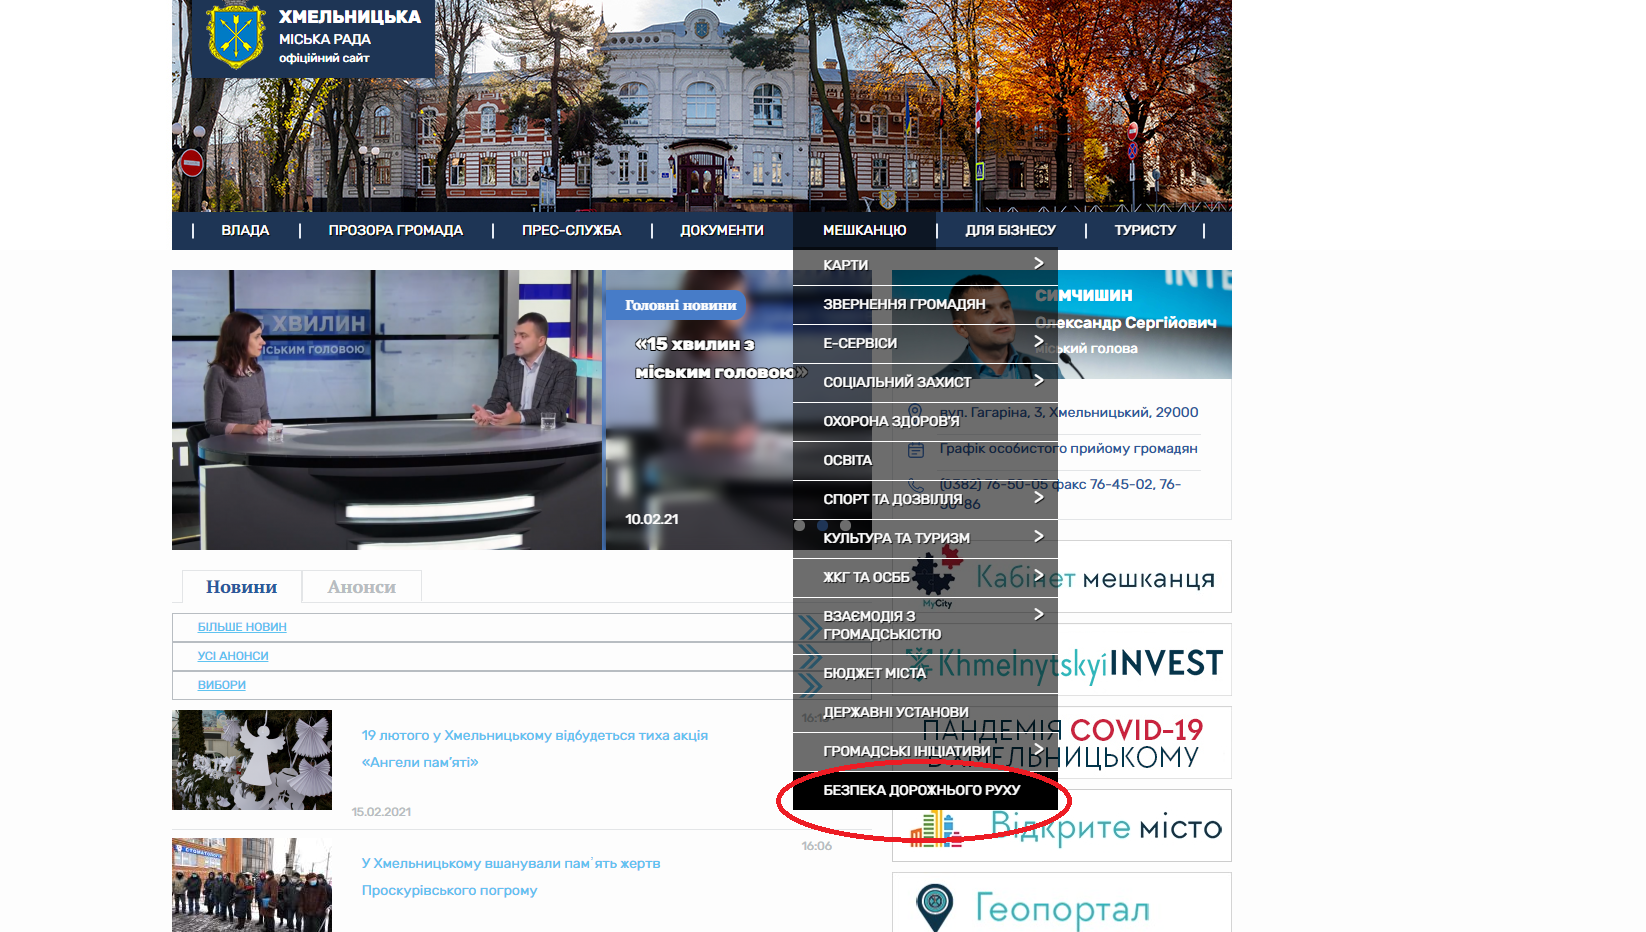Select the first slider pagination dot
The image size is (1646, 932).
point(799,525)
